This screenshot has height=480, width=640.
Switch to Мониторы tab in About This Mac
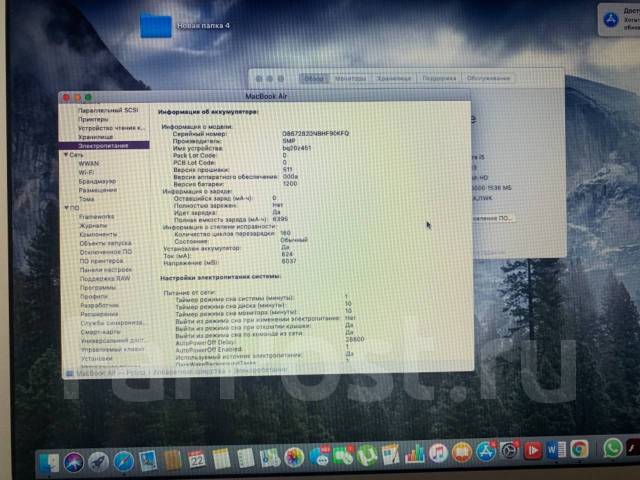tap(350, 78)
